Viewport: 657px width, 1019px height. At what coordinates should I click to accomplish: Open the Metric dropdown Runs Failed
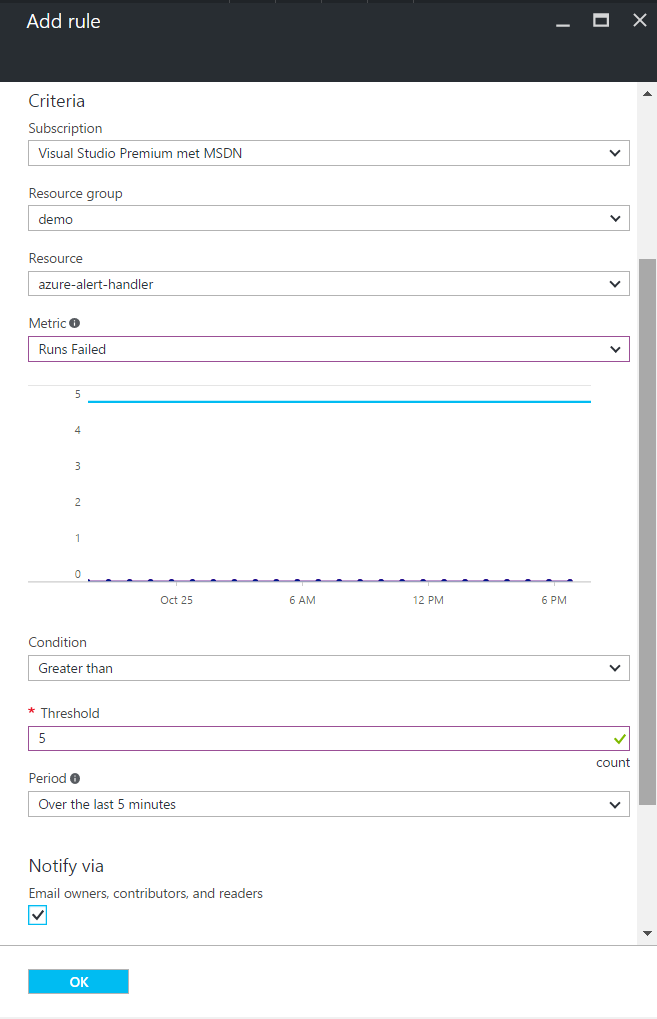pos(329,349)
